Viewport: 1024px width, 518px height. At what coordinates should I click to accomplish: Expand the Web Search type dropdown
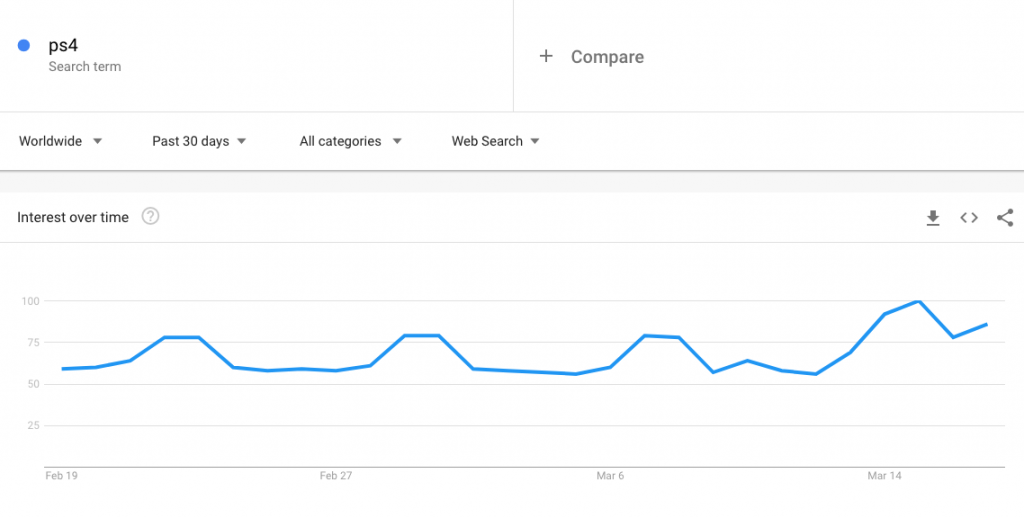tap(496, 141)
